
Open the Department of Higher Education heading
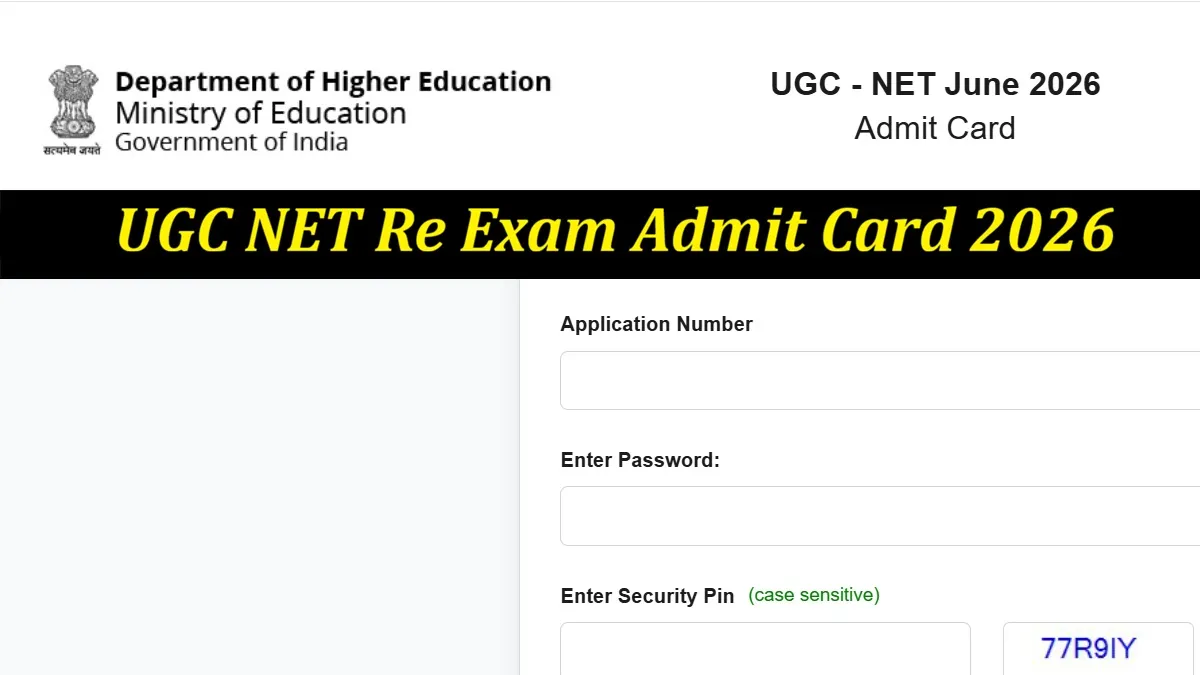[x=333, y=82]
